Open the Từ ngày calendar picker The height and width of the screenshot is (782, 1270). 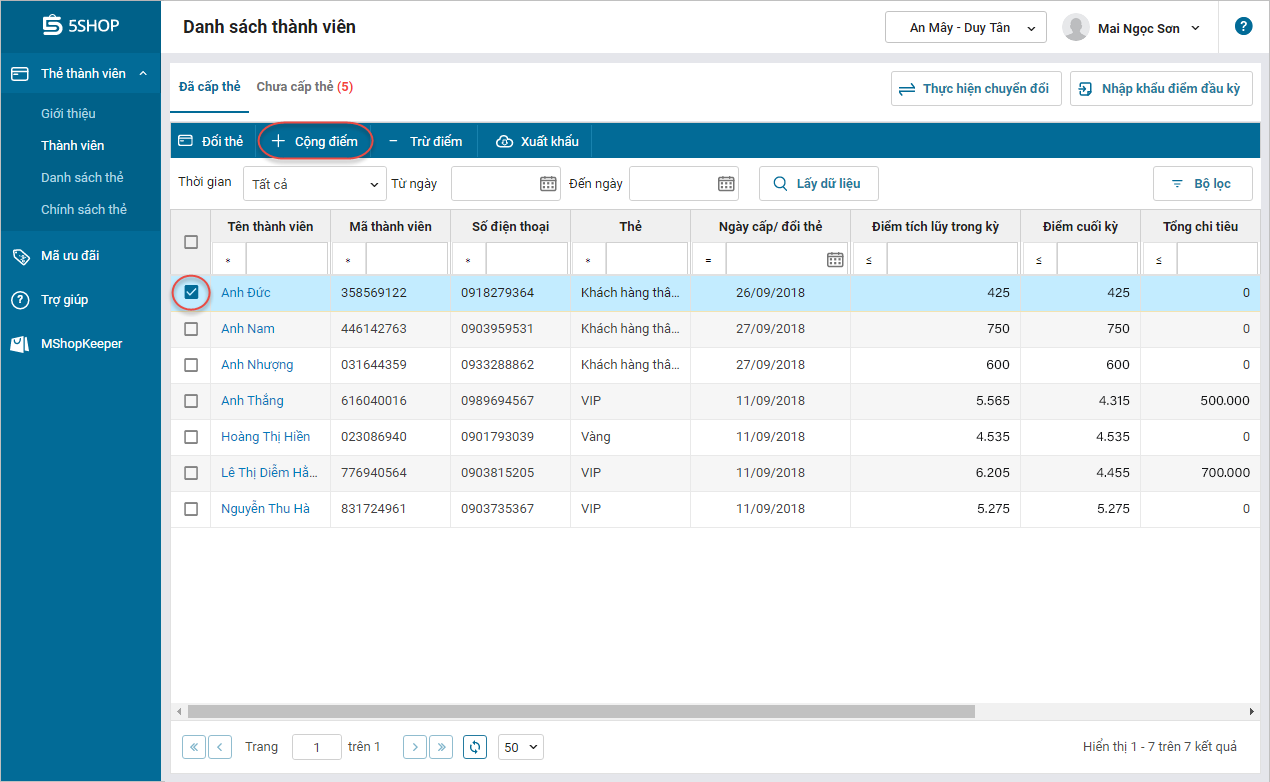pos(548,184)
